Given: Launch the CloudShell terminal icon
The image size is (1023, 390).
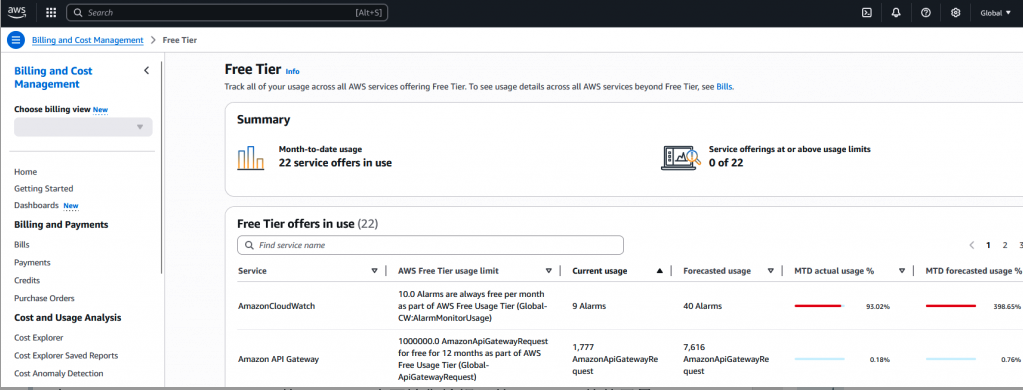Looking at the screenshot, I should (867, 12).
